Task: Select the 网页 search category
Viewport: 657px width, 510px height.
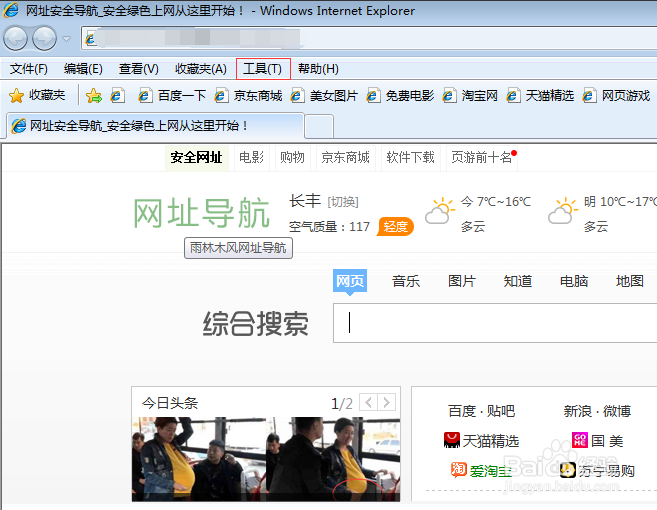Action: point(350,281)
